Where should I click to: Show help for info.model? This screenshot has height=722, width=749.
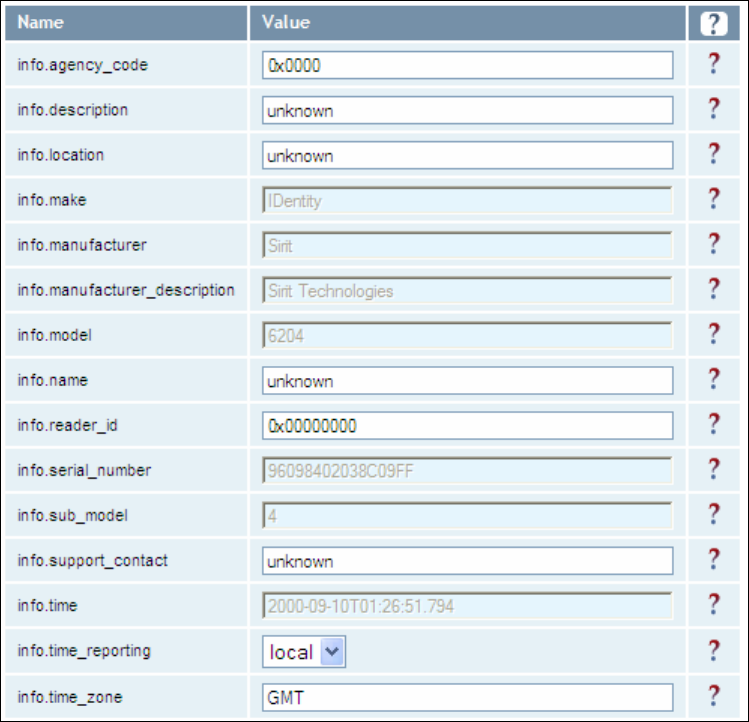[714, 334]
